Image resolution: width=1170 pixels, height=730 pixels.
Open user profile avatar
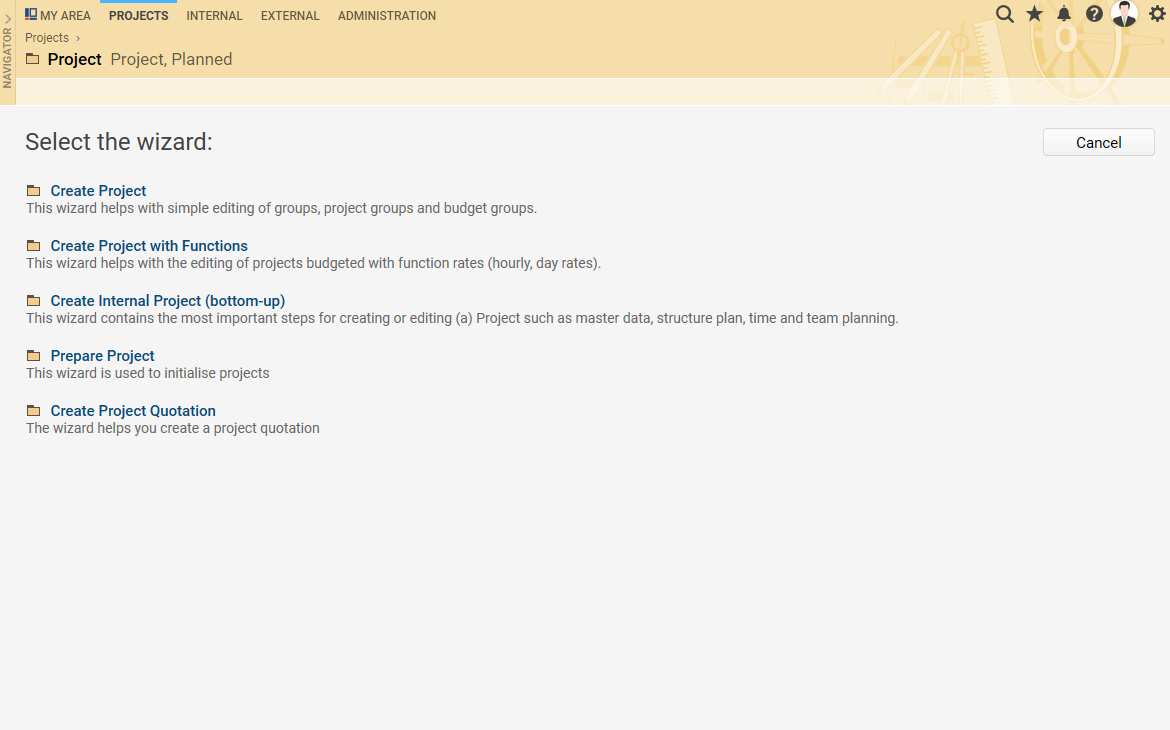tap(1124, 14)
